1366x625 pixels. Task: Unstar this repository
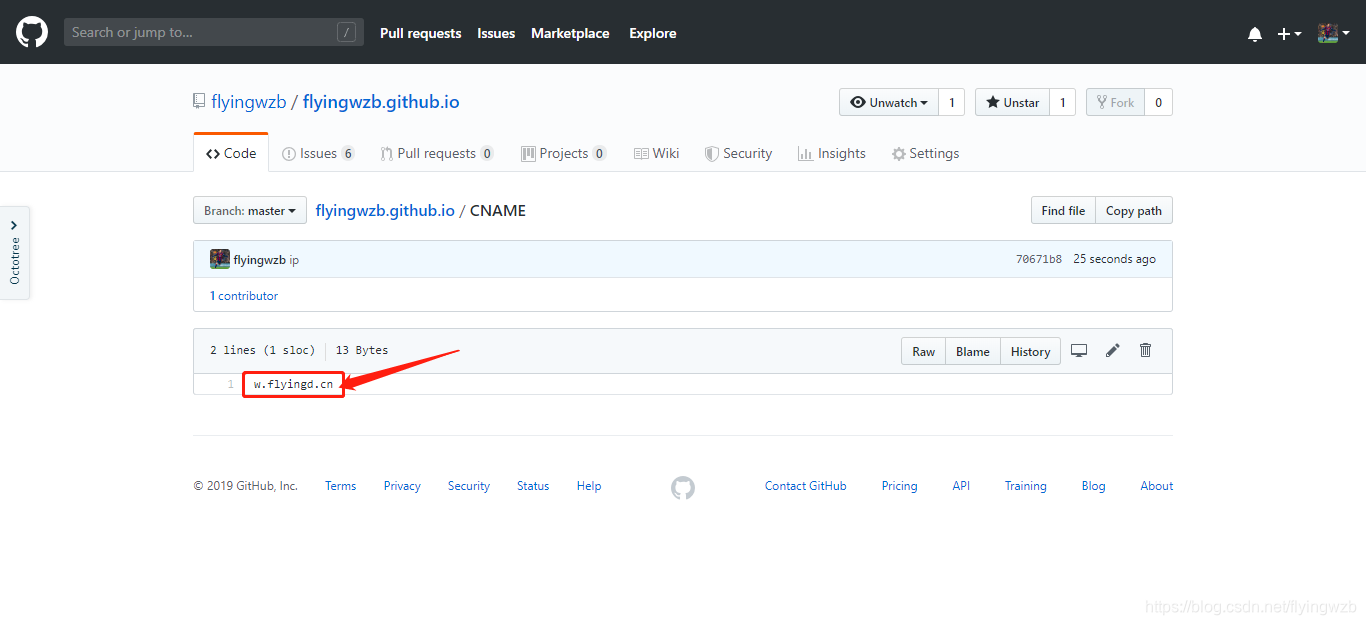[1012, 102]
